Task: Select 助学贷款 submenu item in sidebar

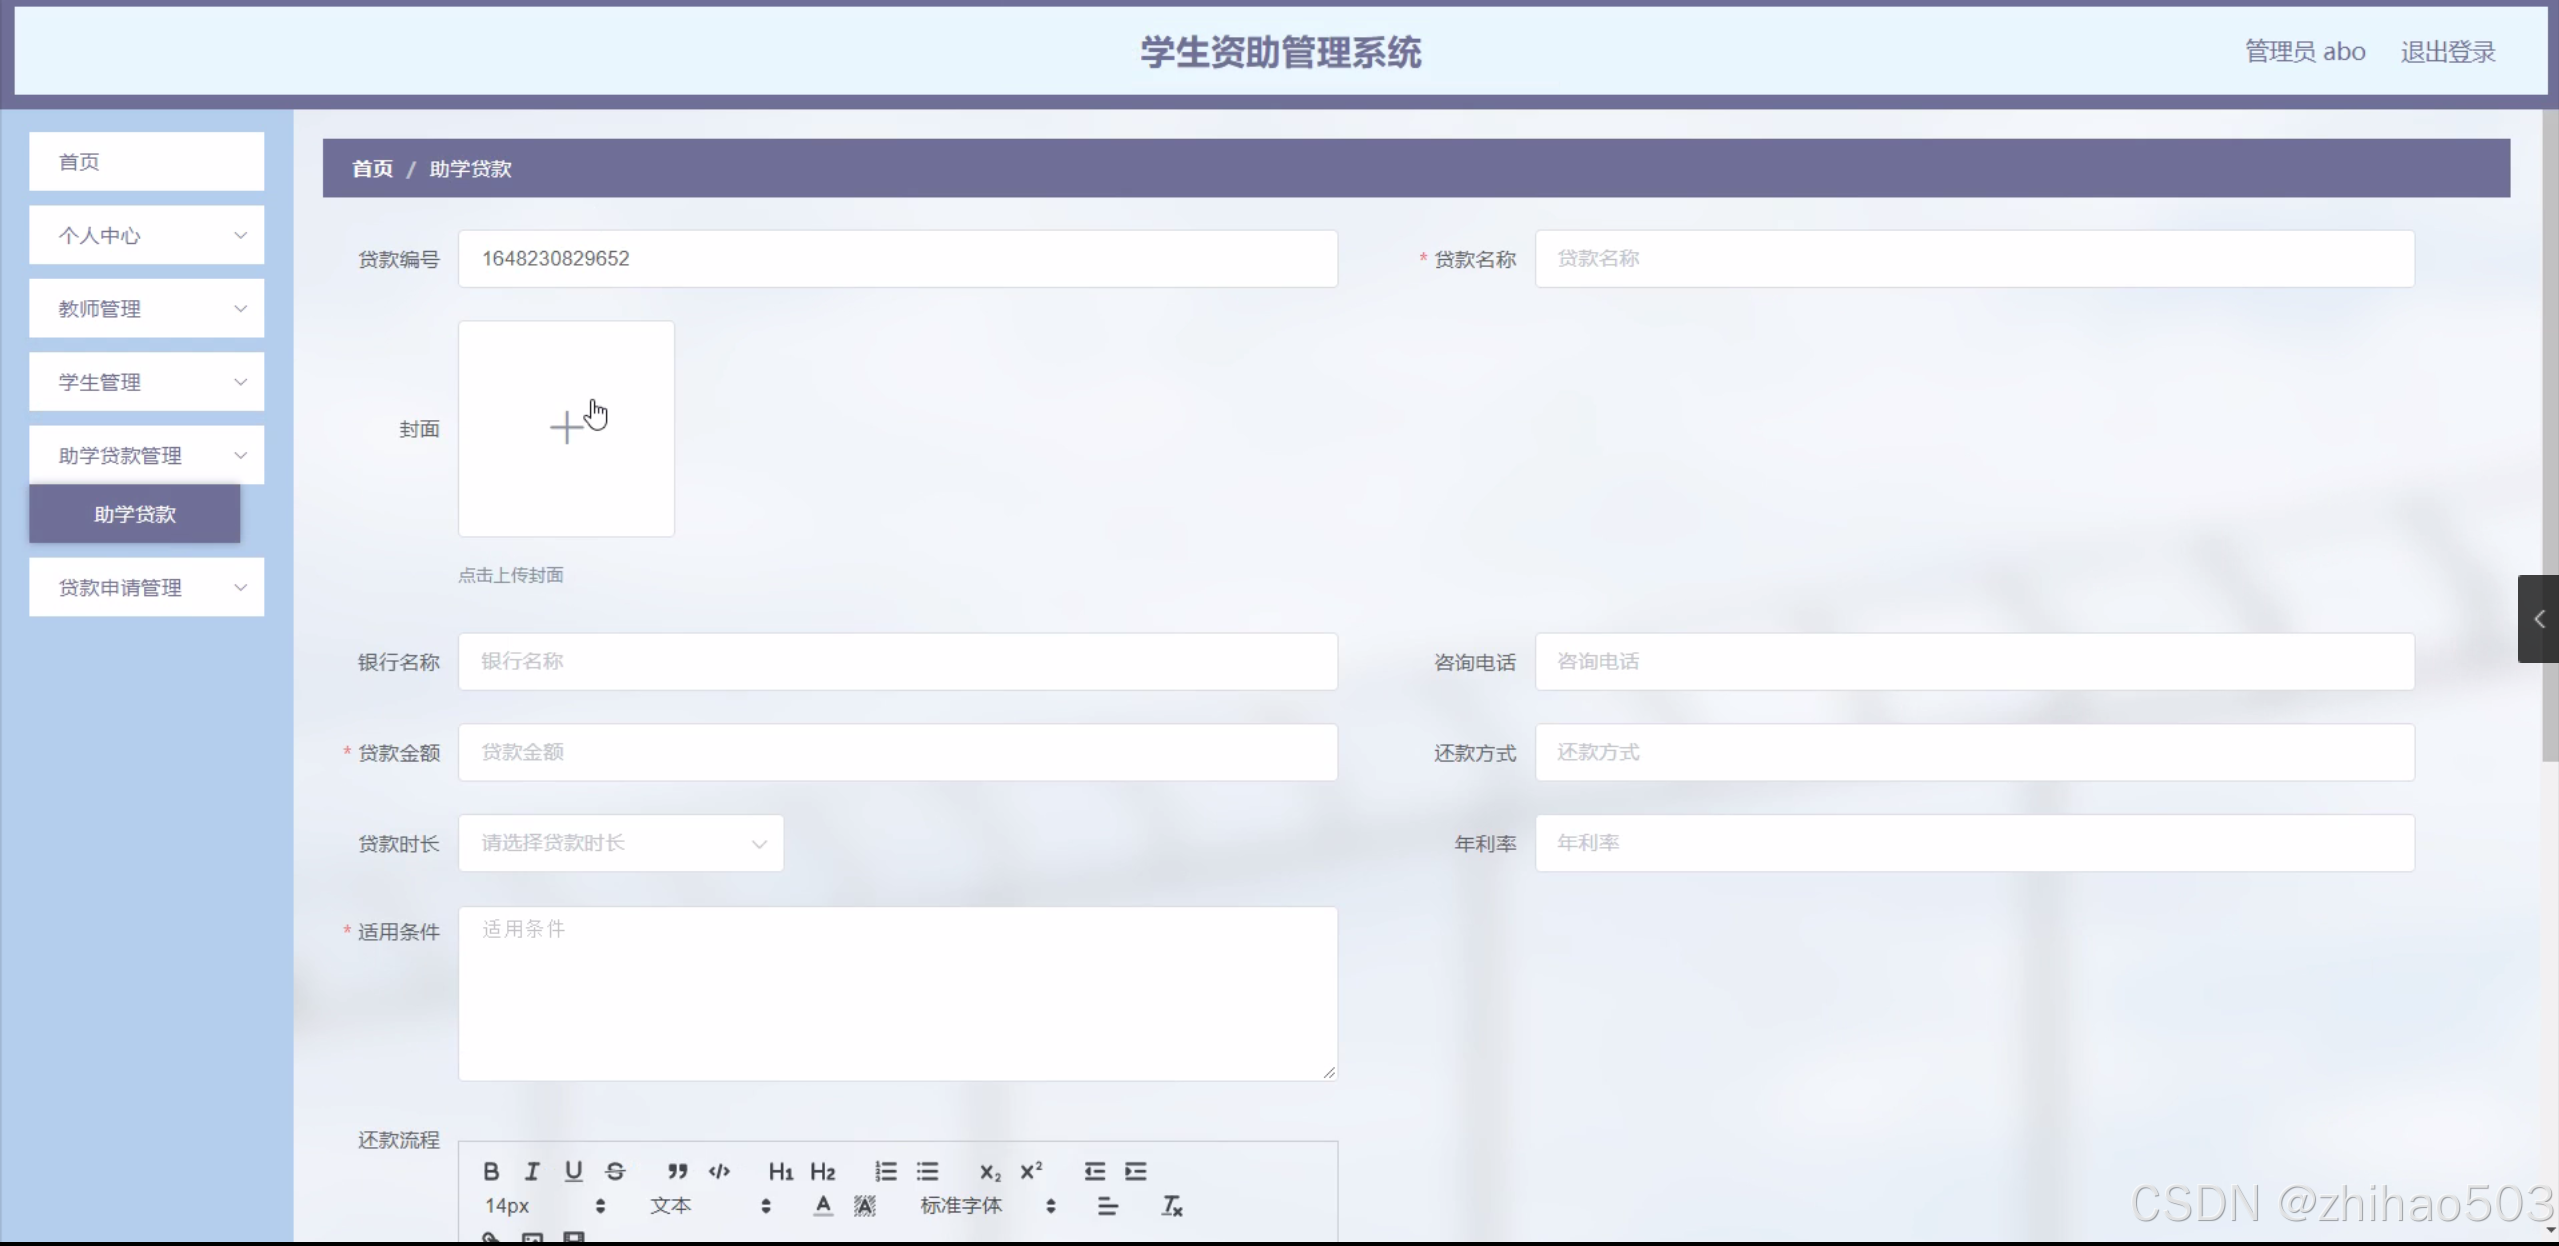Action: [x=135, y=514]
